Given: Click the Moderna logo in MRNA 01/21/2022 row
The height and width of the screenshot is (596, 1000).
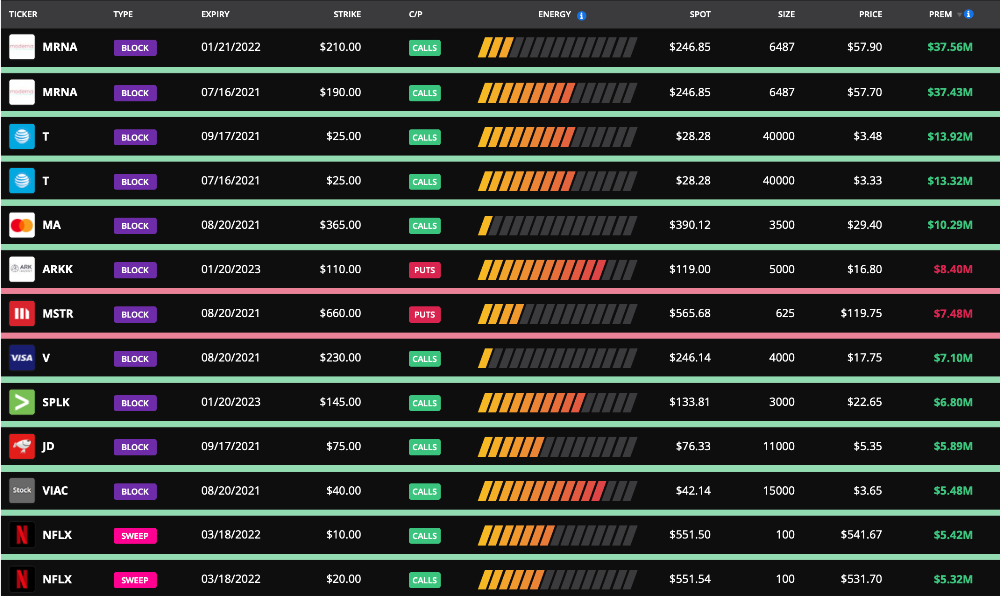Looking at the screenshot, I should pos(22,47).
